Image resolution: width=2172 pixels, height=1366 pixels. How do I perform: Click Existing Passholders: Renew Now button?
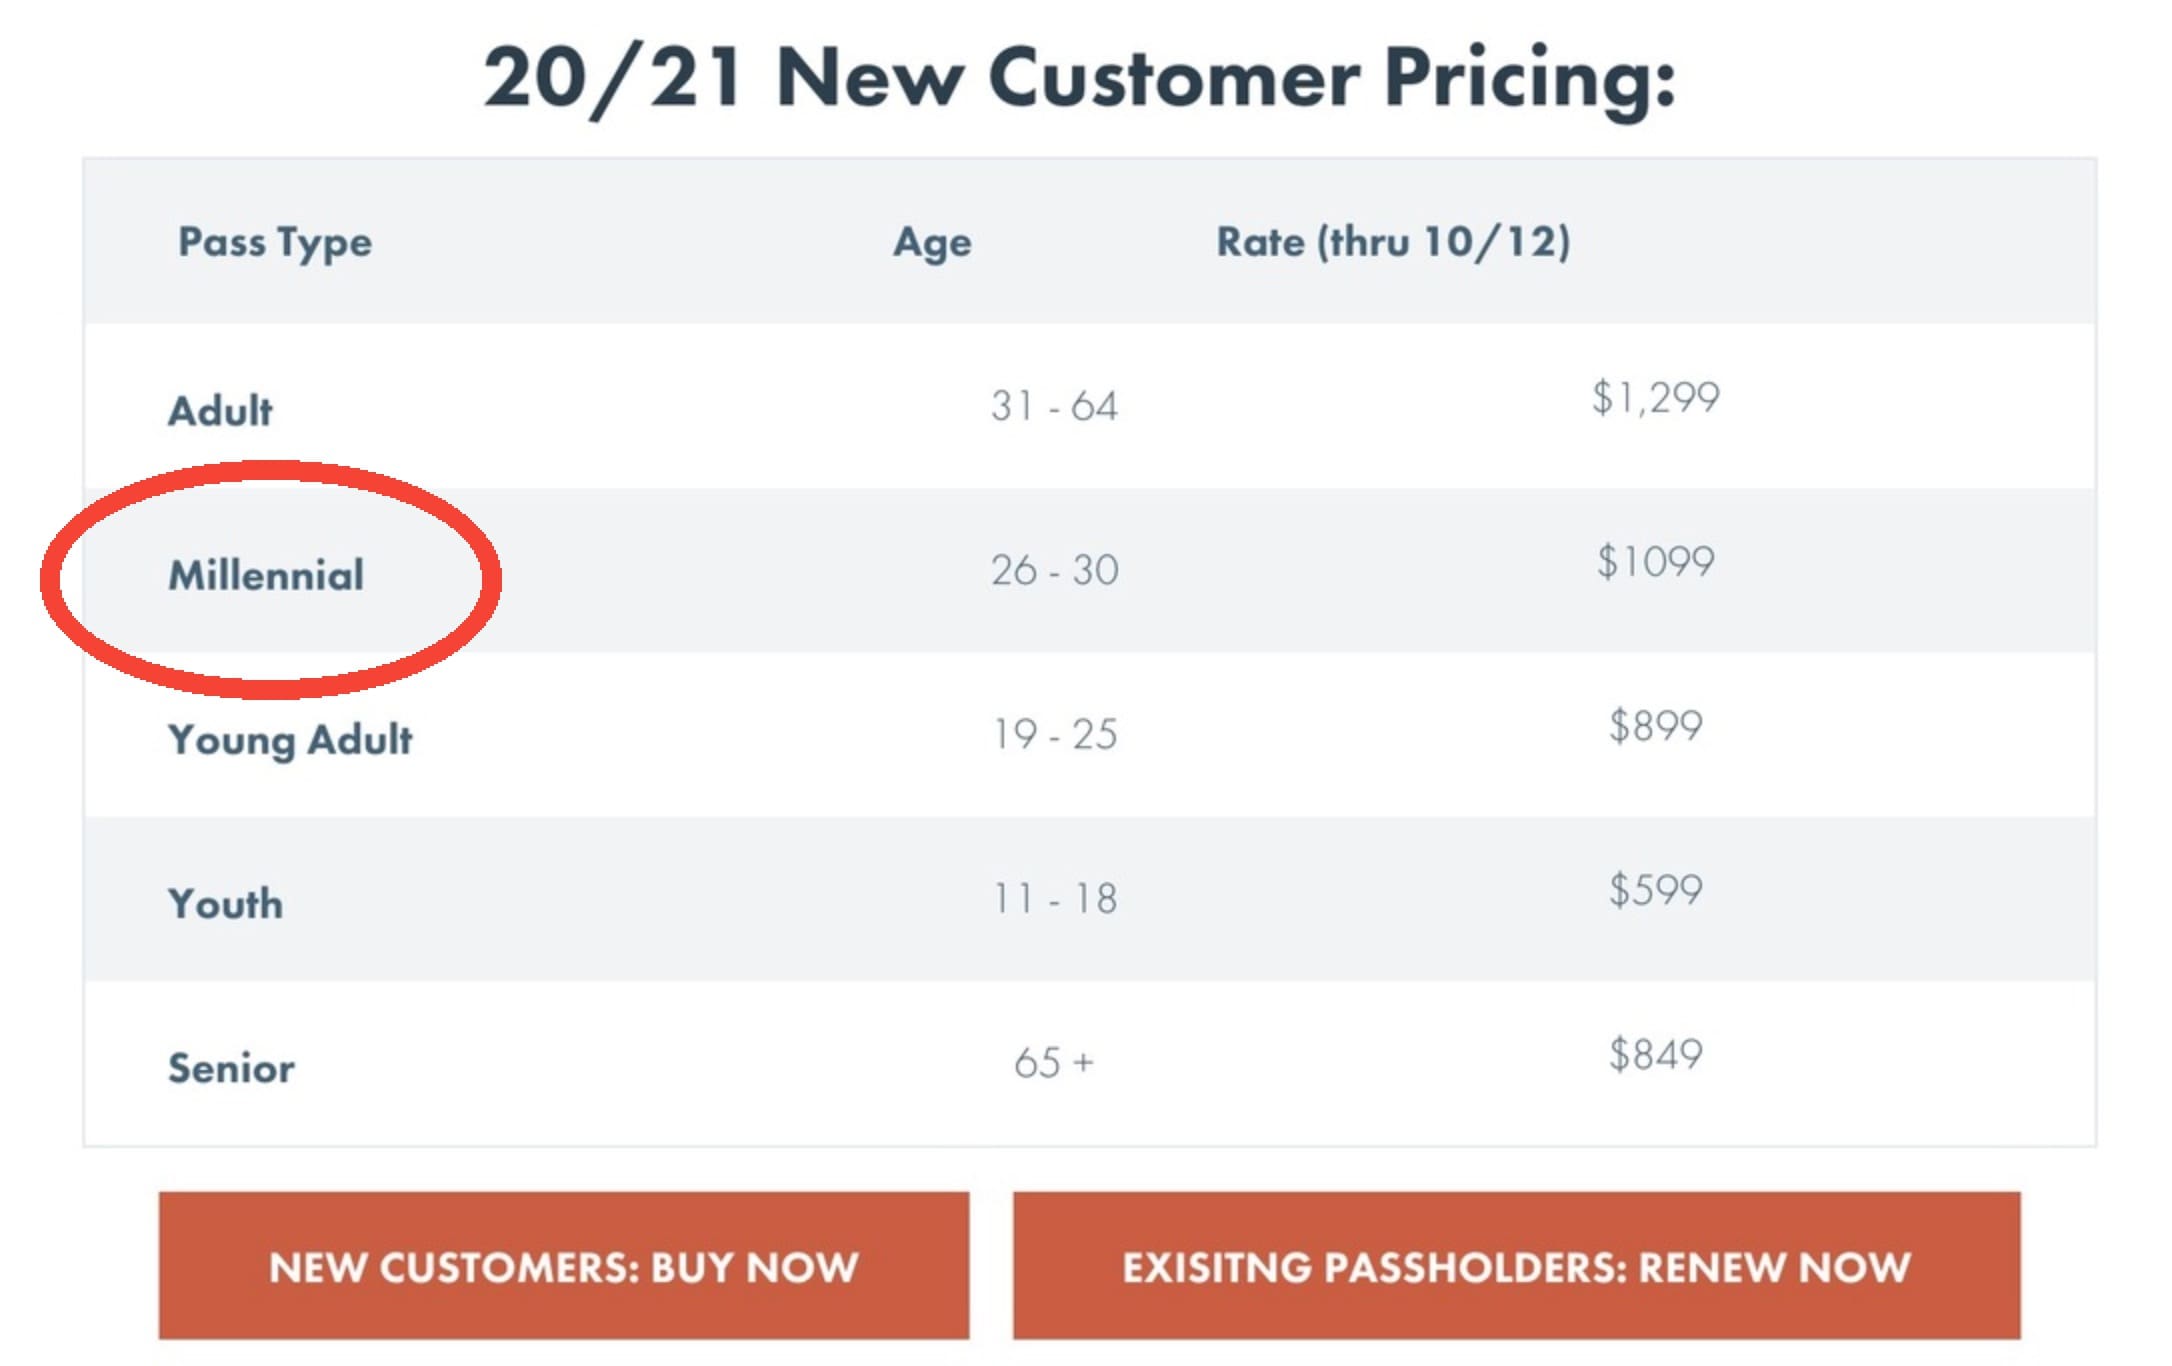click(1516, 1265)
